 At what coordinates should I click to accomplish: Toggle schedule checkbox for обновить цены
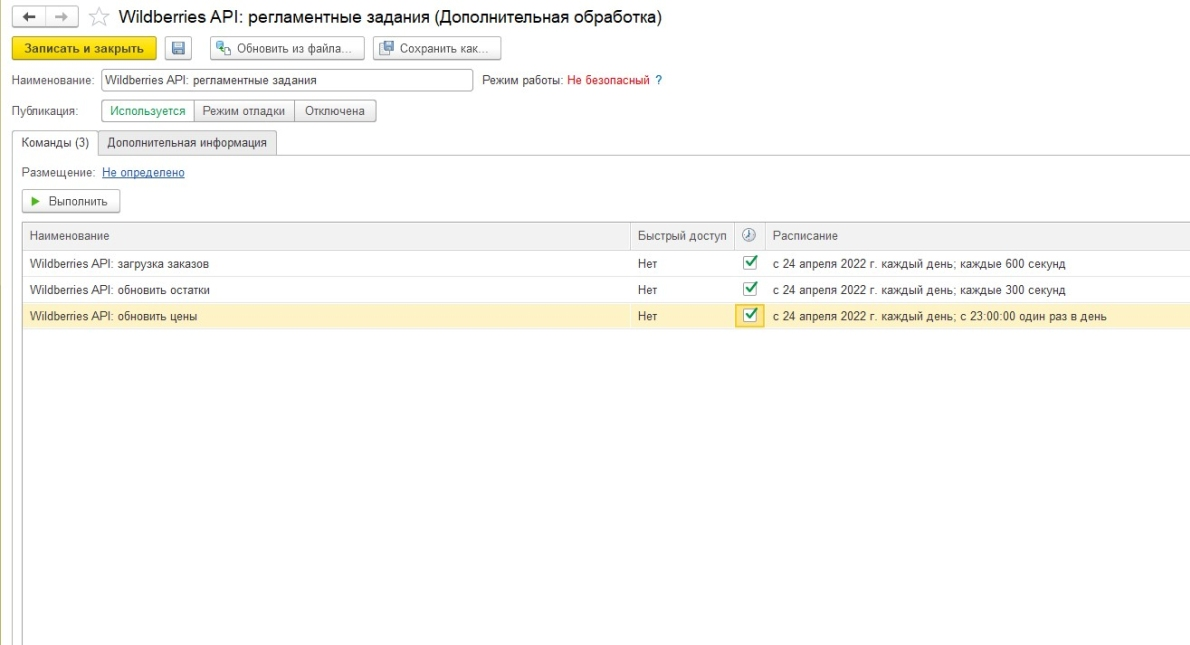[750, 315]
